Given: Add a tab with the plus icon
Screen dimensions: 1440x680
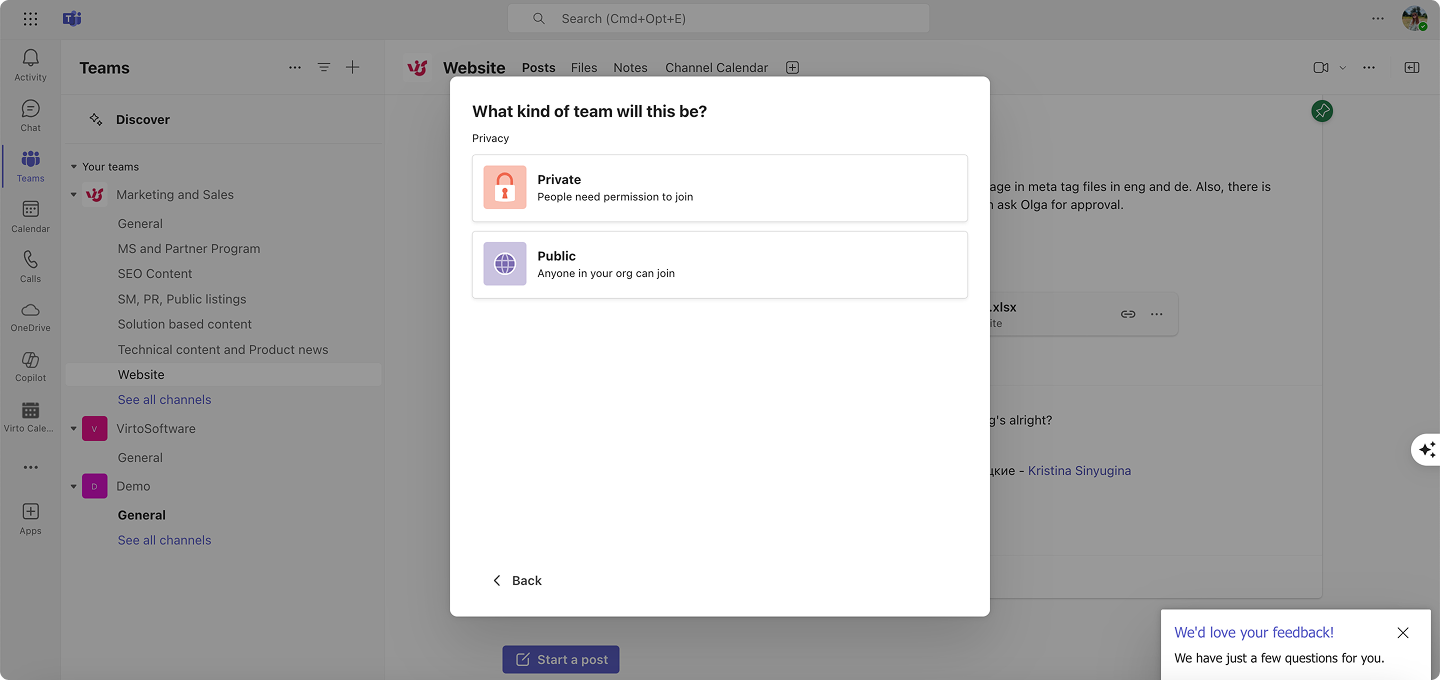Looking at the screenshot, I should coord(792,68).
